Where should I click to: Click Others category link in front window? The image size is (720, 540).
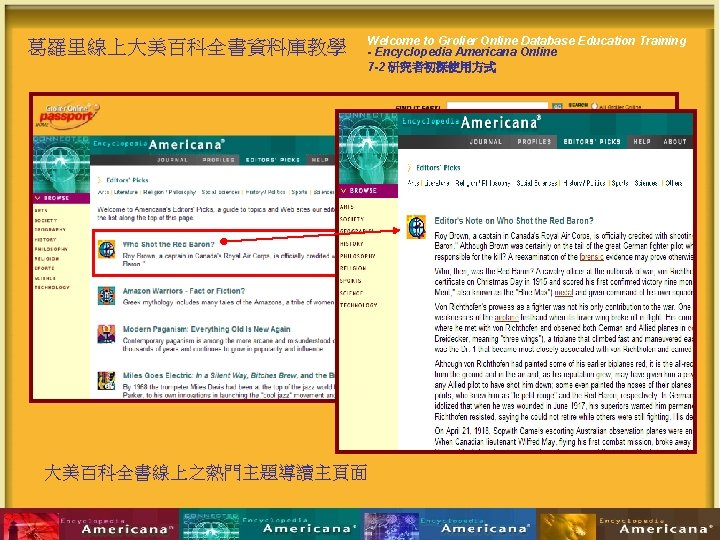tap(673, 183)
